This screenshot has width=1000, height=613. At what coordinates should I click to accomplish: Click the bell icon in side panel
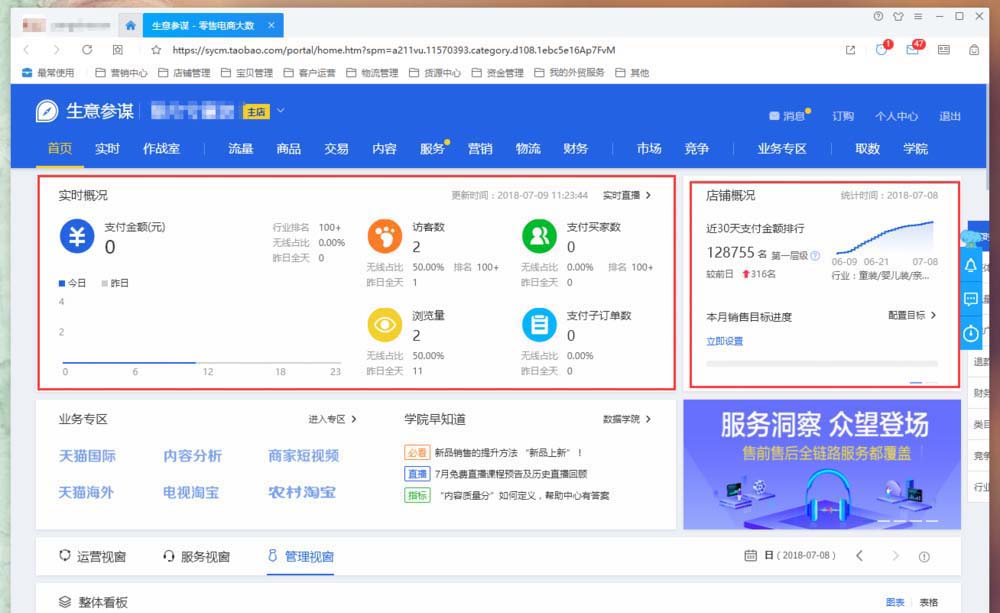tap(971, 265)
